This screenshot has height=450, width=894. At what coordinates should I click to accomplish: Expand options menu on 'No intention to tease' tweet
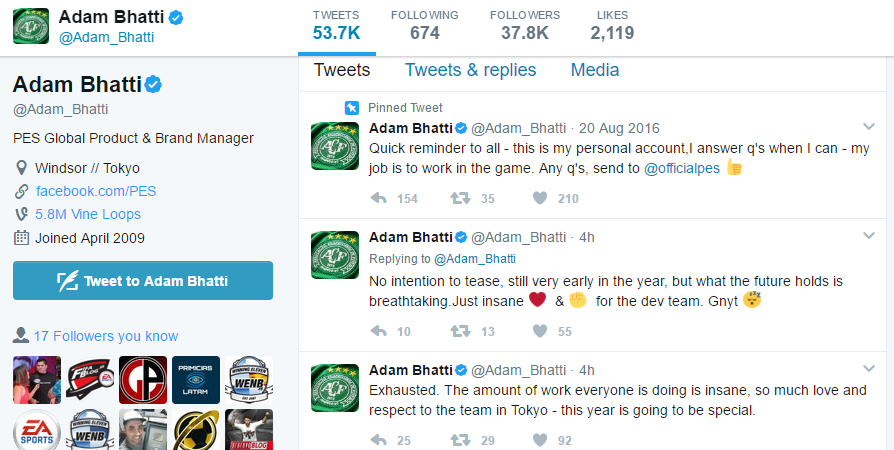869,235
